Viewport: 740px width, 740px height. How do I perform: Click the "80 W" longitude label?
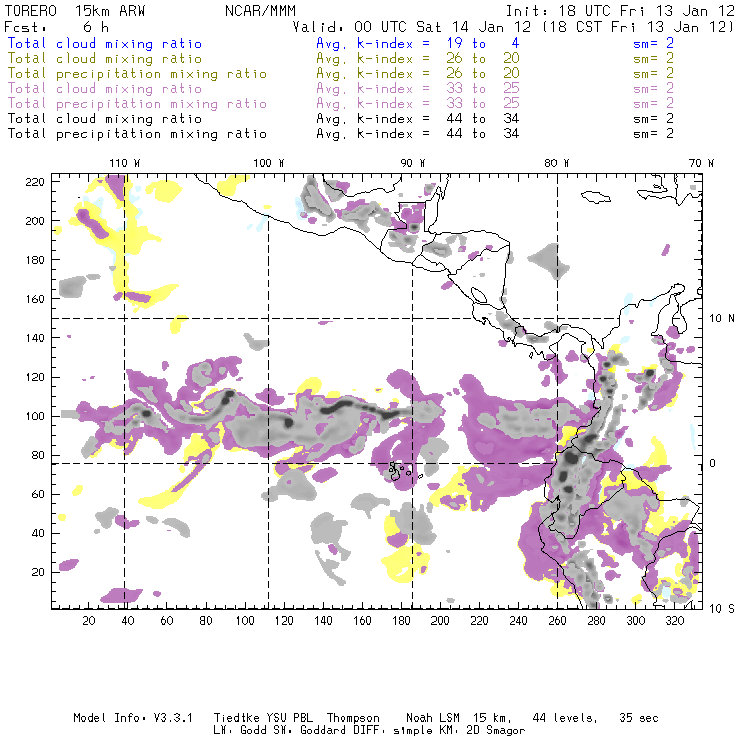556,163
